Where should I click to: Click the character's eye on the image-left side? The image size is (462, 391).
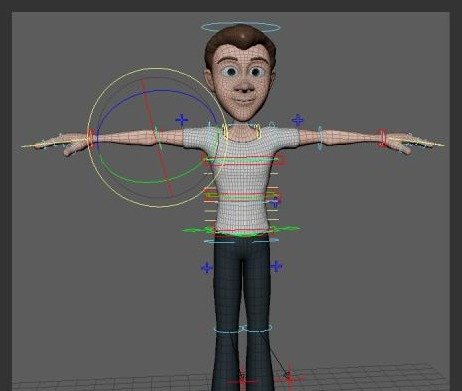pos(230,72)
